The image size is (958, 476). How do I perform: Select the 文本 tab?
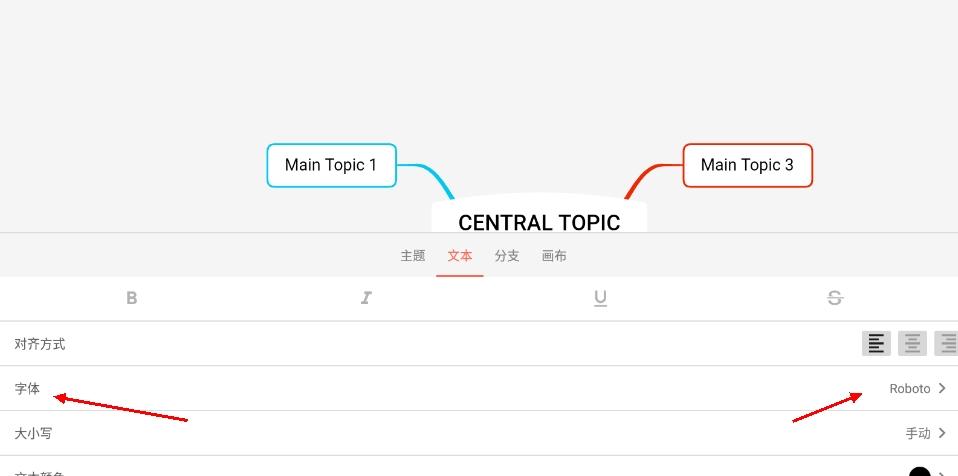460,256
